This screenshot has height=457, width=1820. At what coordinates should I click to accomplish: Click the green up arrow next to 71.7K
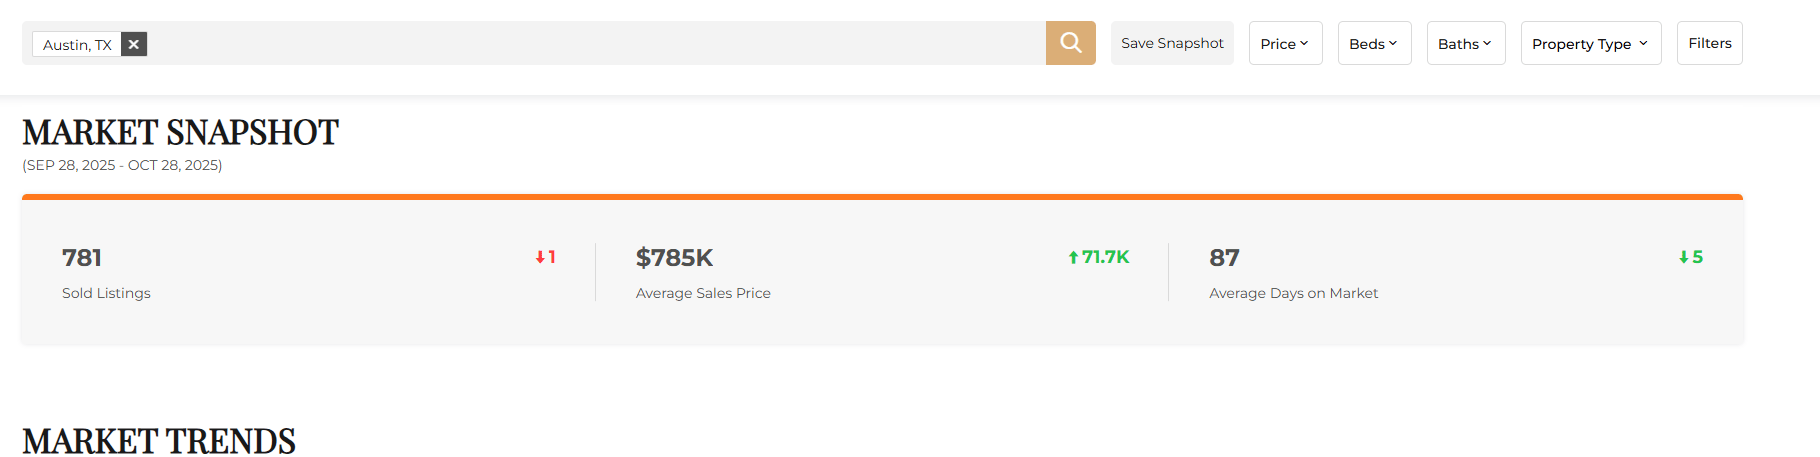click(1073, 258)
